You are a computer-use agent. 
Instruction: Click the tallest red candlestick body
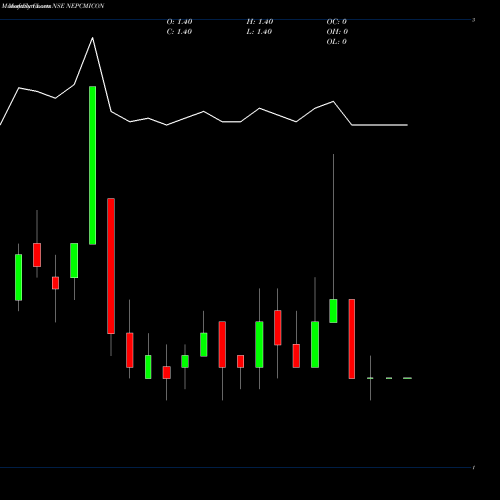coord(111,266)
